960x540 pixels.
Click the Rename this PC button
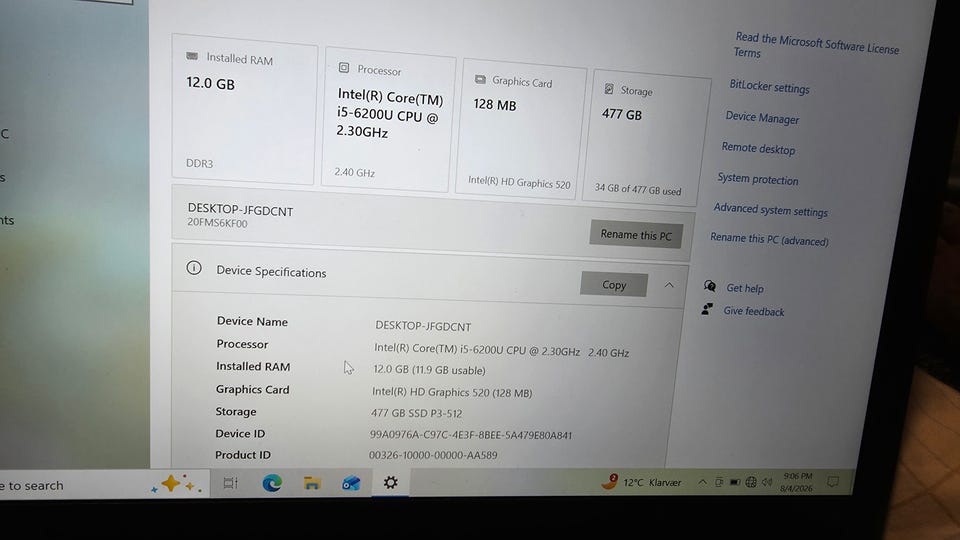(636, 234)
